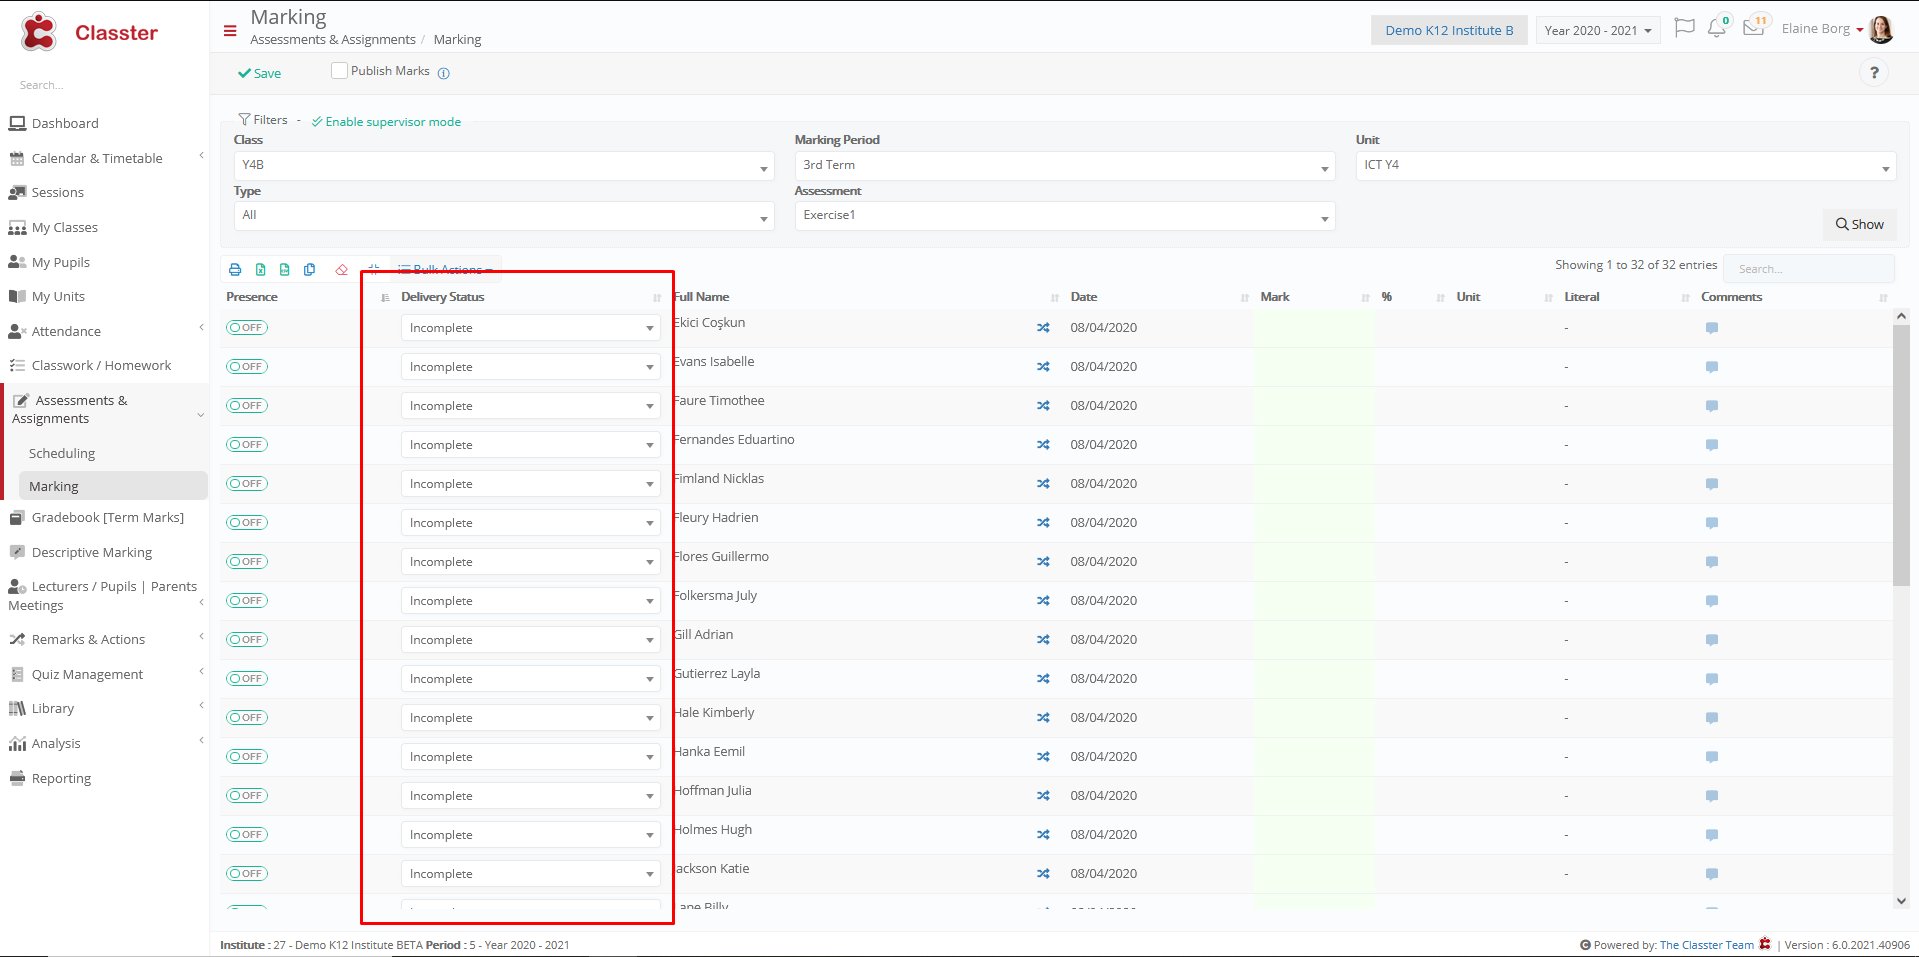Go to My Pupils in the sidebar

click(61, 263)
